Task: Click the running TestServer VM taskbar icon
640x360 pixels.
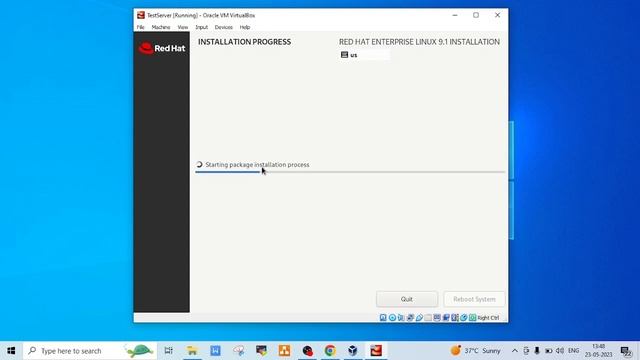Action: click(x=376, y=351)
